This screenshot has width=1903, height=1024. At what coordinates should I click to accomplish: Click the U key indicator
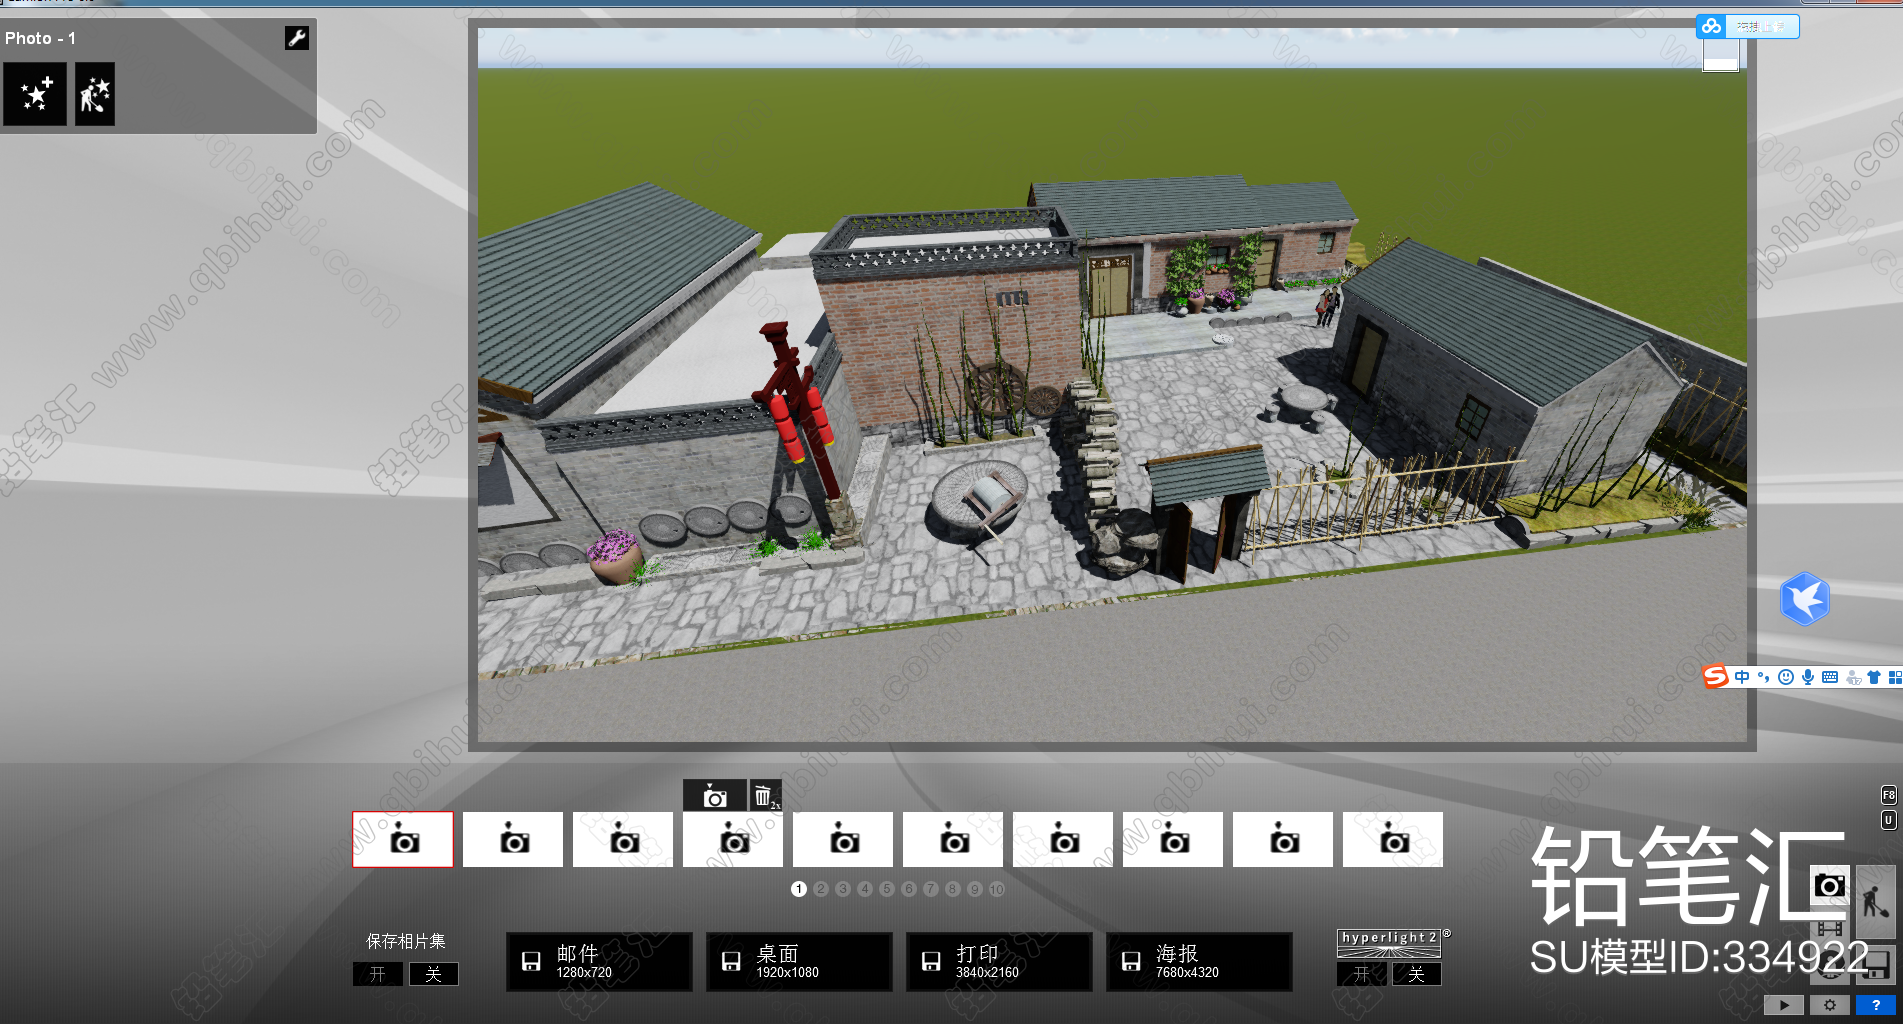pos(1889,820)
